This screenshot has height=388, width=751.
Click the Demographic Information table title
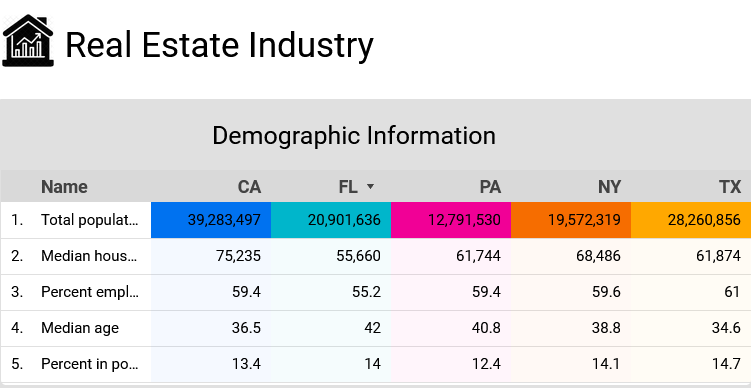click(x=354, y=136)
